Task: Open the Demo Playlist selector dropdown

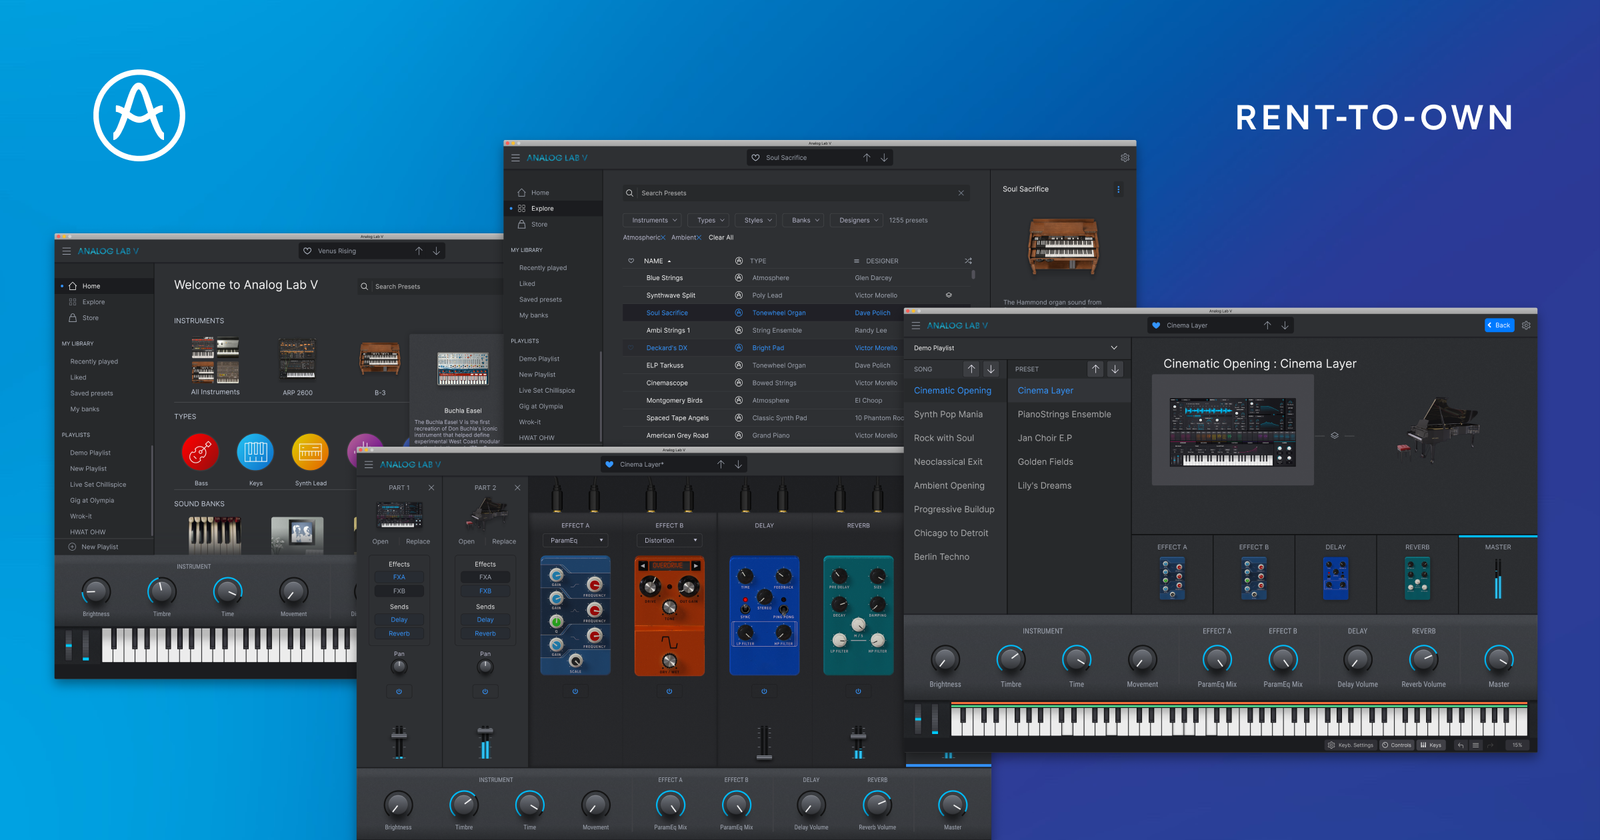Action: (1016, 348)
